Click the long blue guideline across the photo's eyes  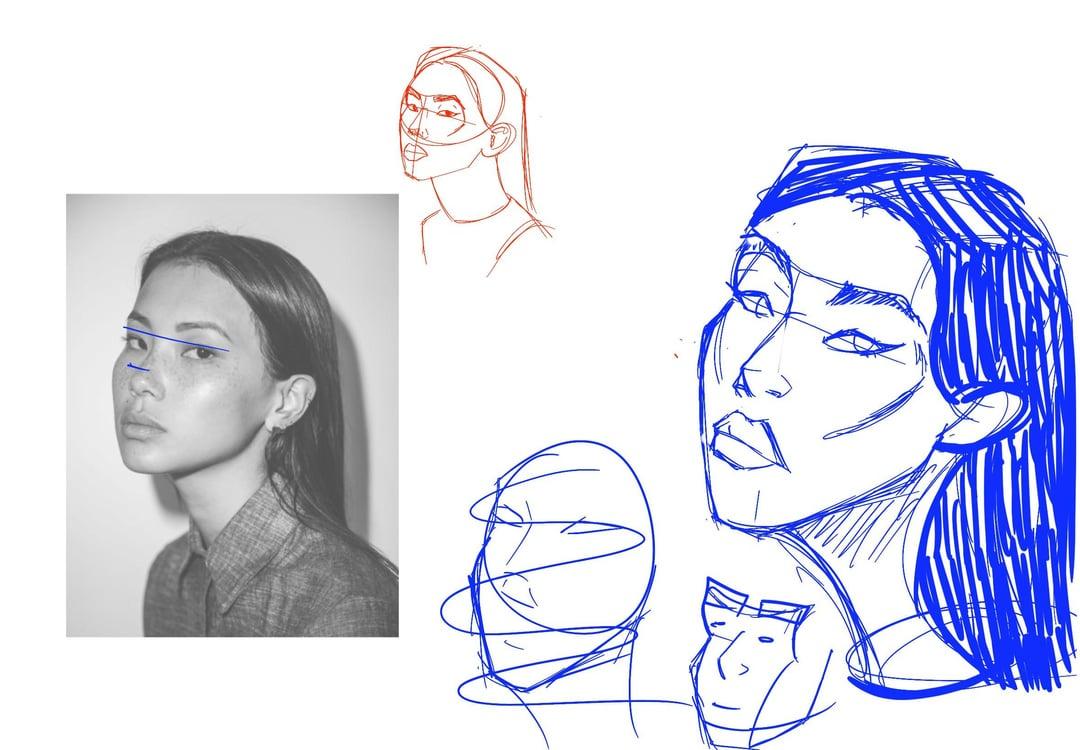tap(176, 339)
